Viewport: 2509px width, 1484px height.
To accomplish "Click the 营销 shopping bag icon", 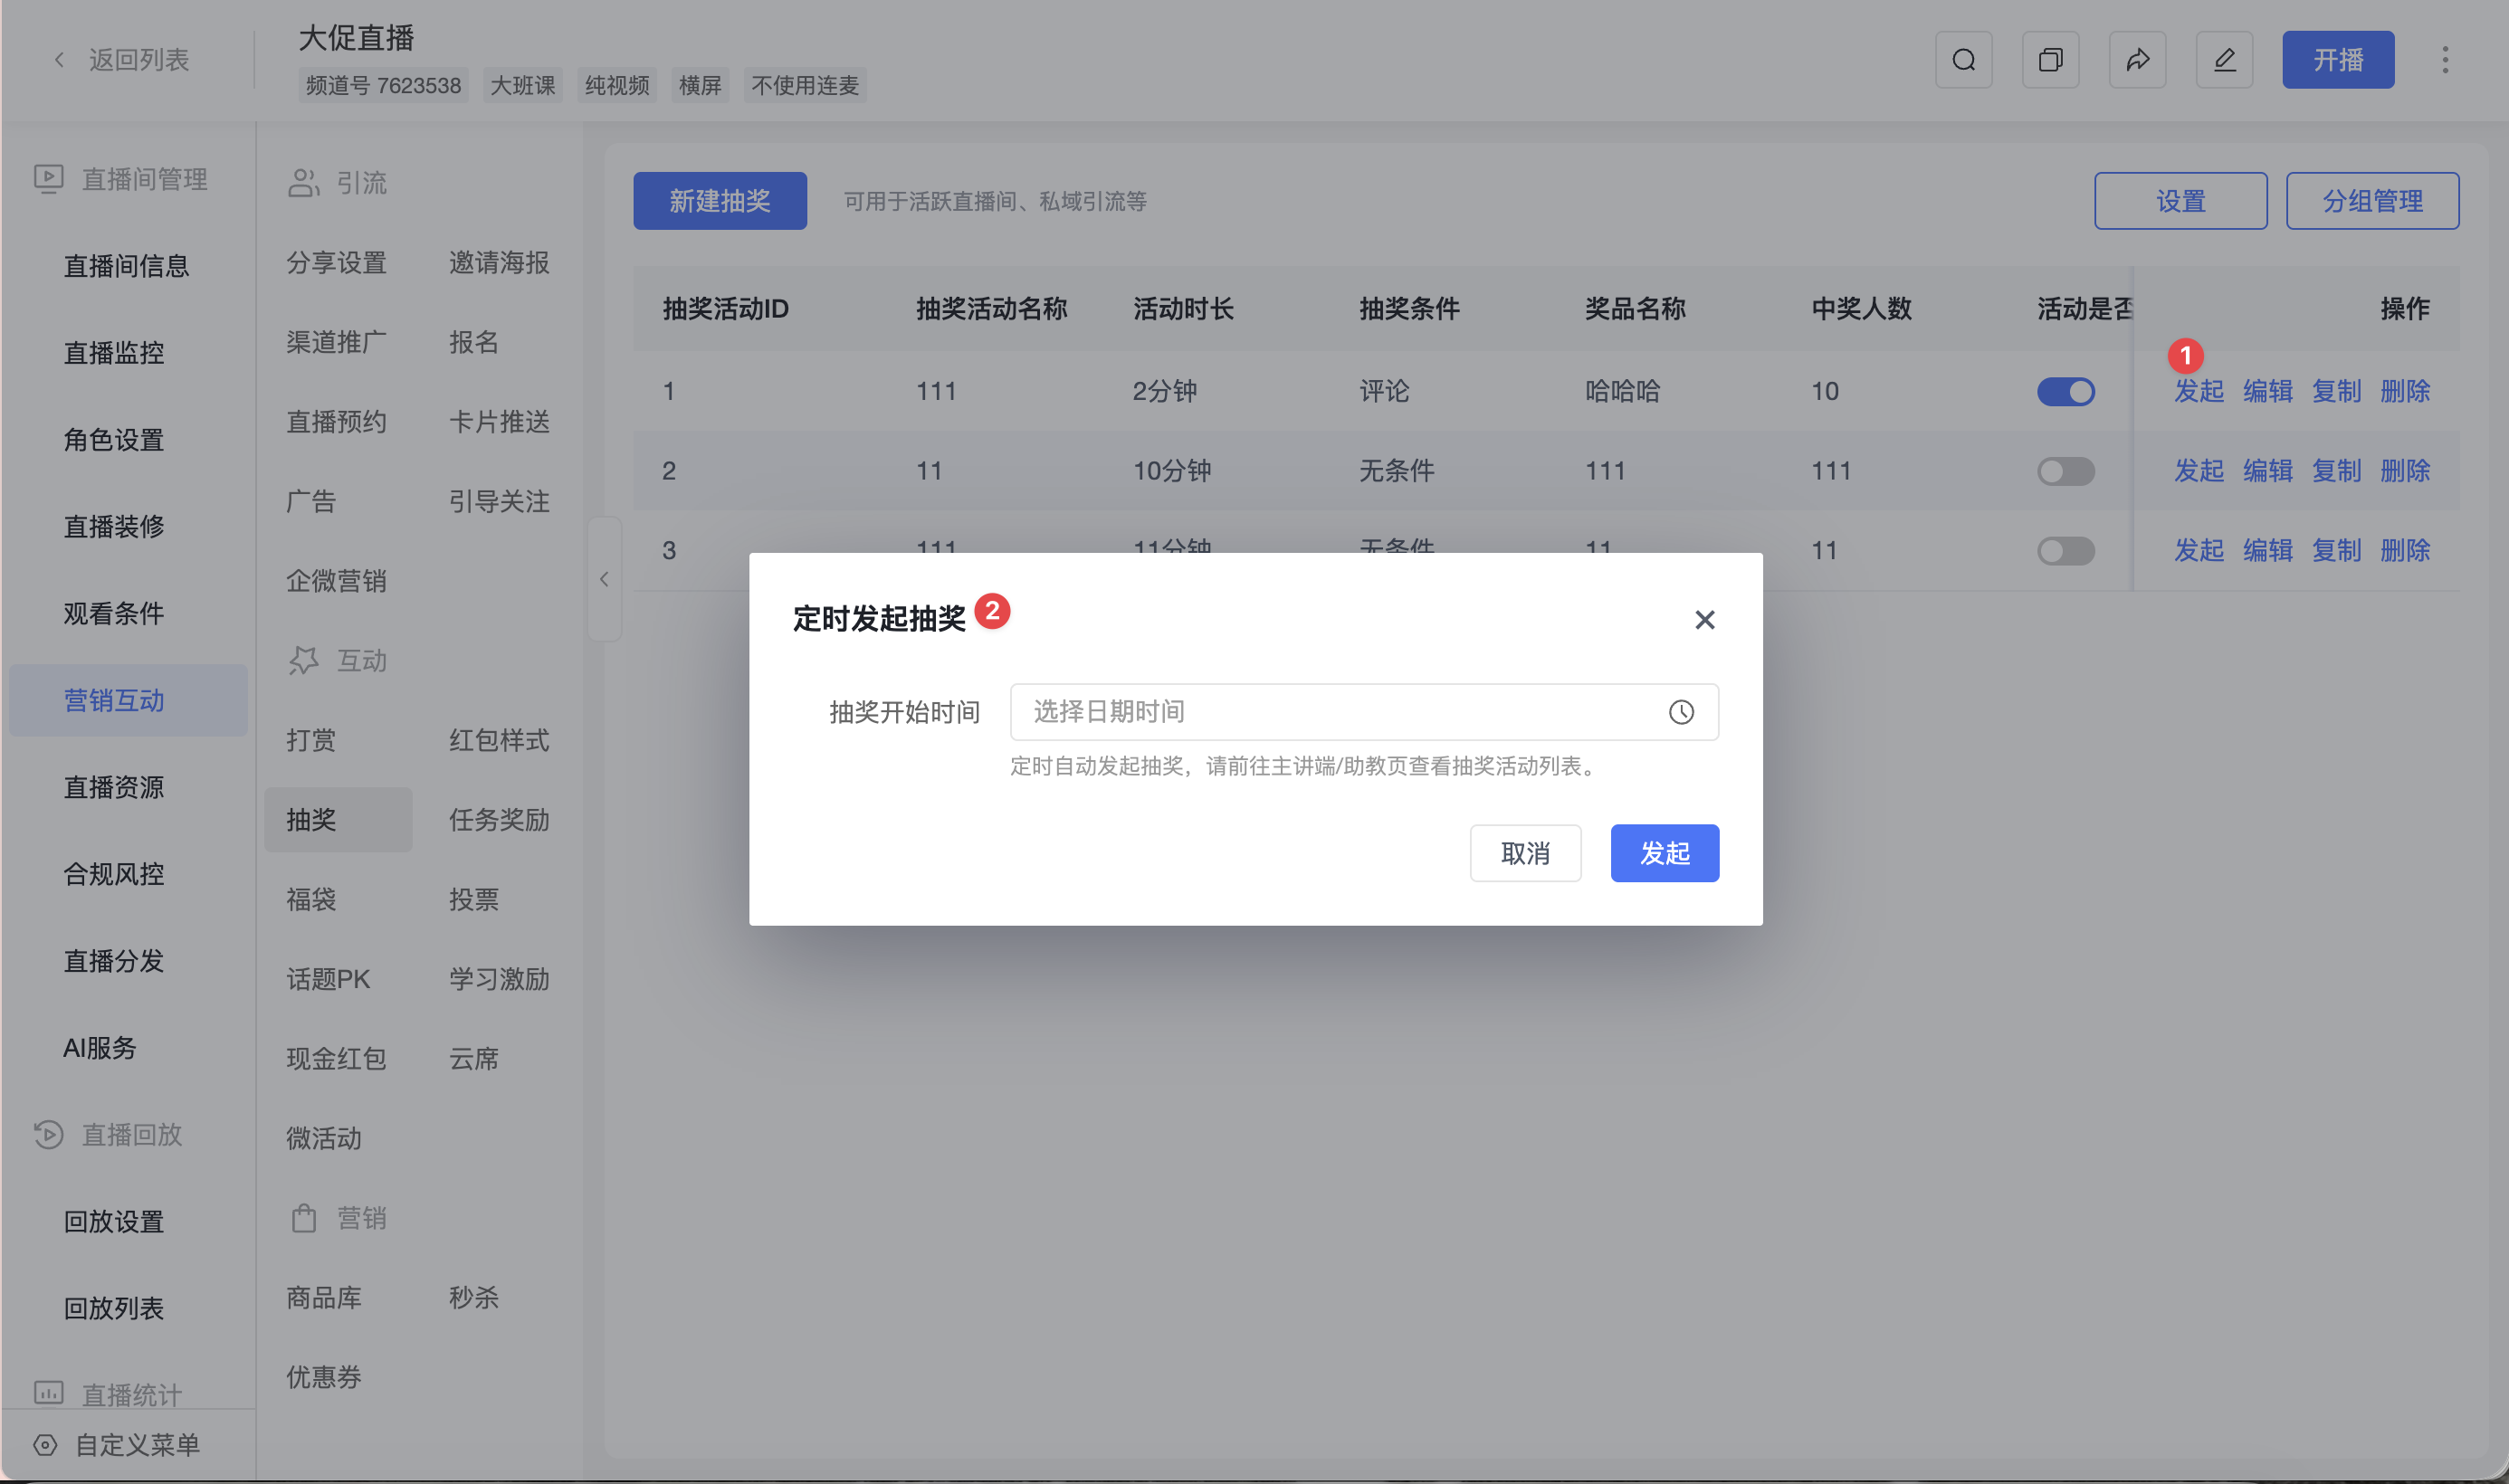I will pyautogui.click(x=304, y=1218).
